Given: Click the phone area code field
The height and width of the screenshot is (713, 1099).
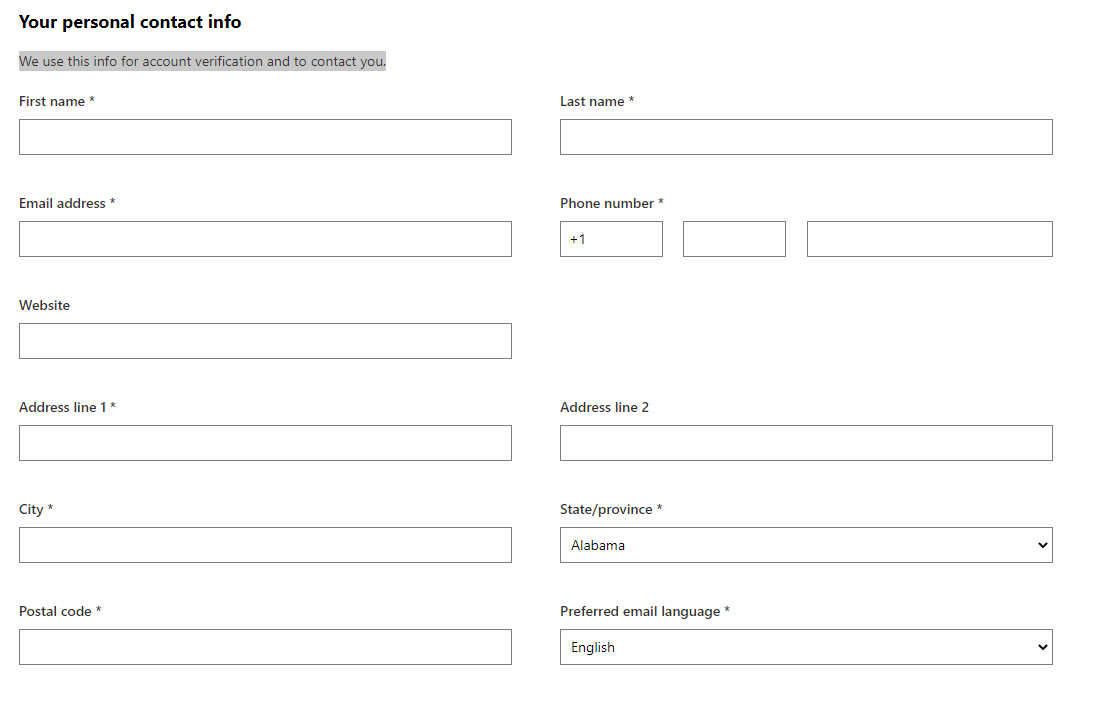Looking at the screenshot, I should click(x=734, y=239).
